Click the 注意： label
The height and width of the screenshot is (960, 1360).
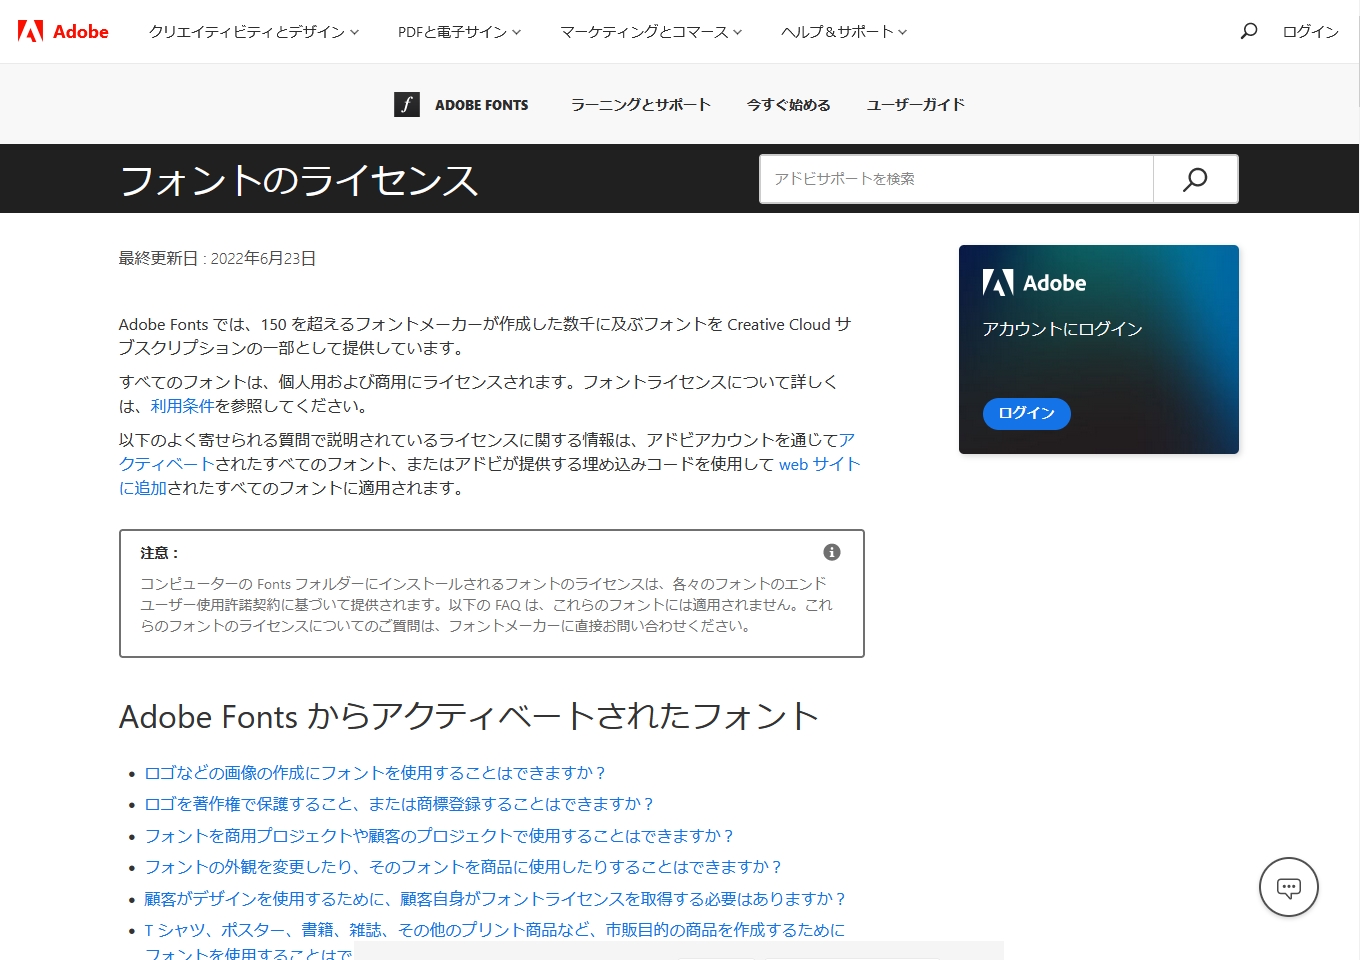pyautogui.click(x=159, y=553)
